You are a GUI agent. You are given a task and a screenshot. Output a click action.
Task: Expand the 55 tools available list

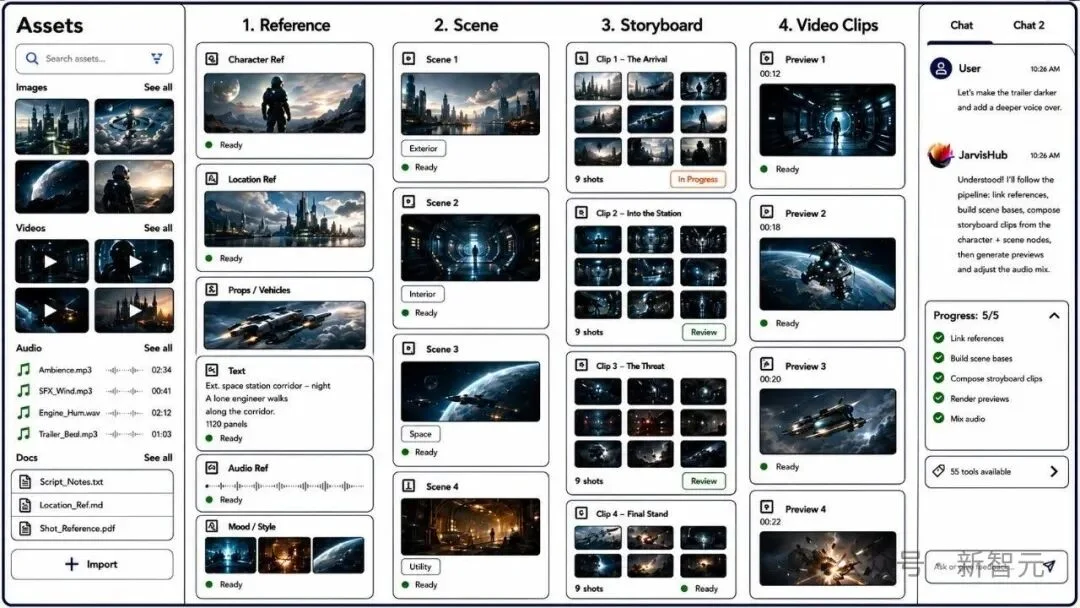[1054, 472]
